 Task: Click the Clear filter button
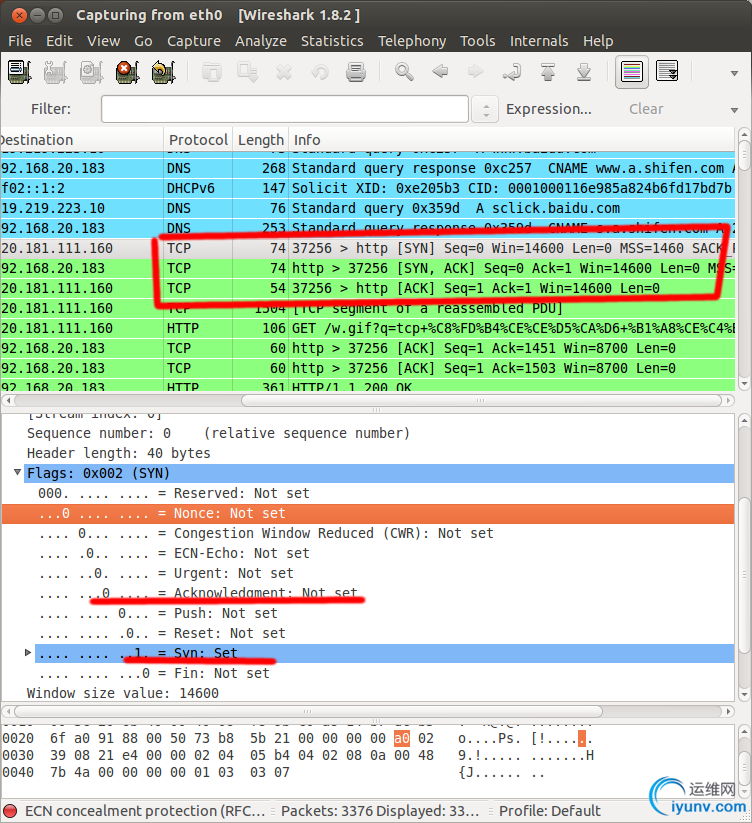(646, 109)
